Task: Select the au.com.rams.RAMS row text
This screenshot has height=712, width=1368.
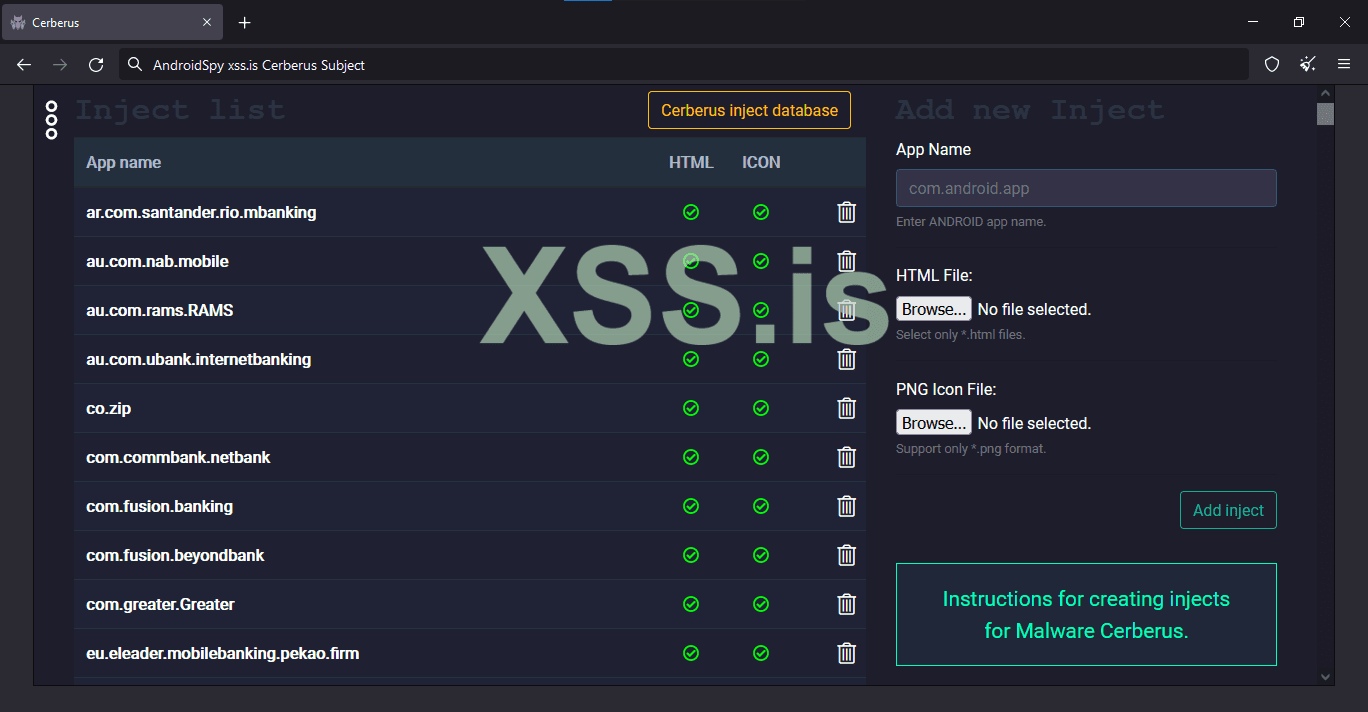Action: 160,310
